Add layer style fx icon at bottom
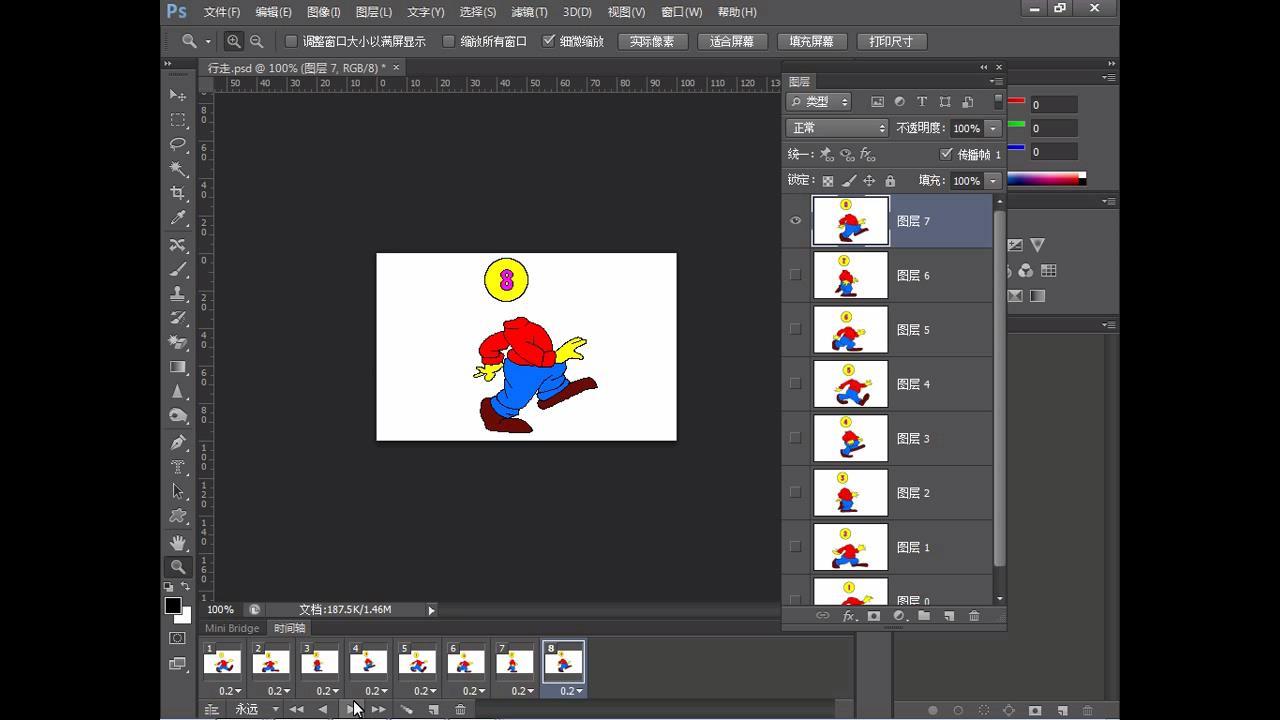Viewport: 1280px width, 720px height. tap(849, 616)
